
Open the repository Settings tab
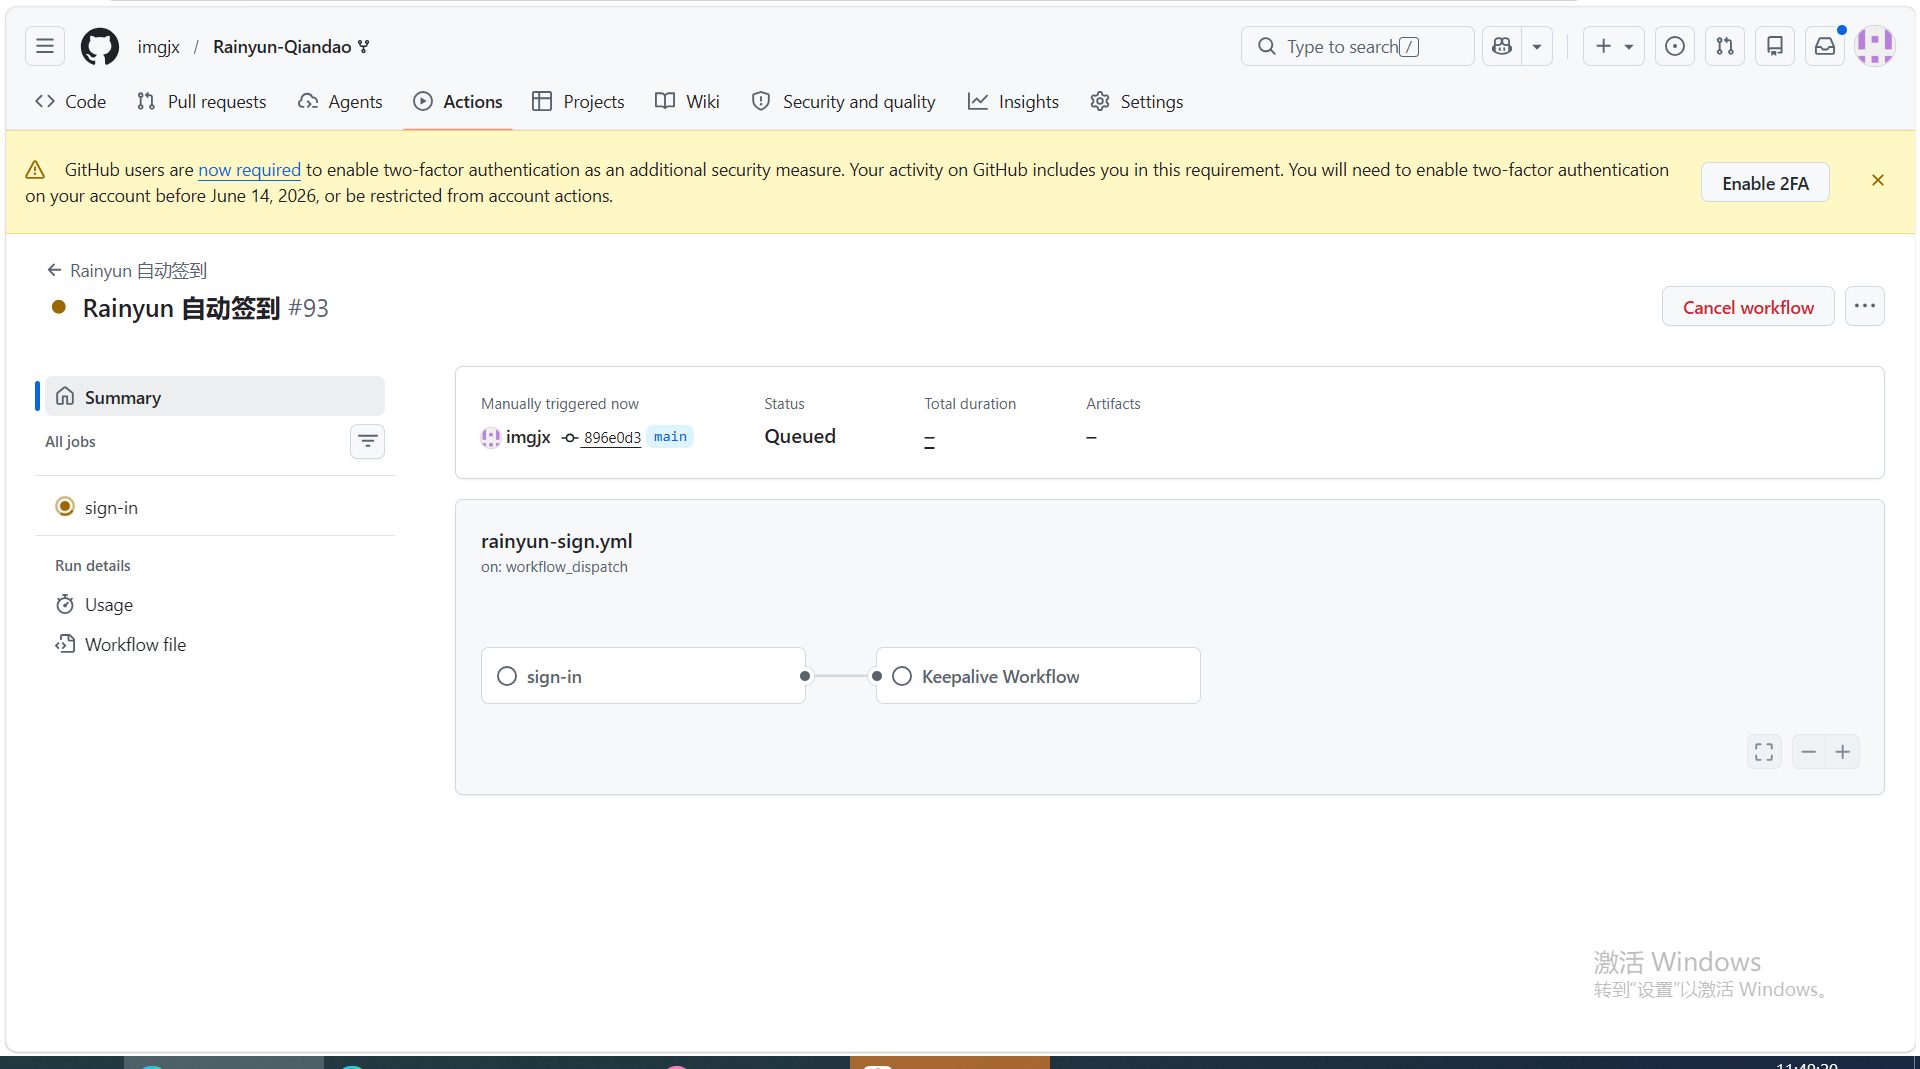pos(1136,101)
